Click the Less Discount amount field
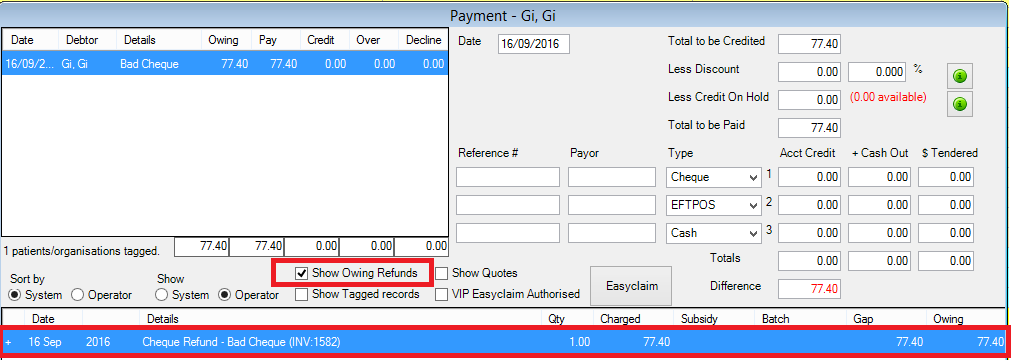The image size is (1013, 360). tap(809, 72)
